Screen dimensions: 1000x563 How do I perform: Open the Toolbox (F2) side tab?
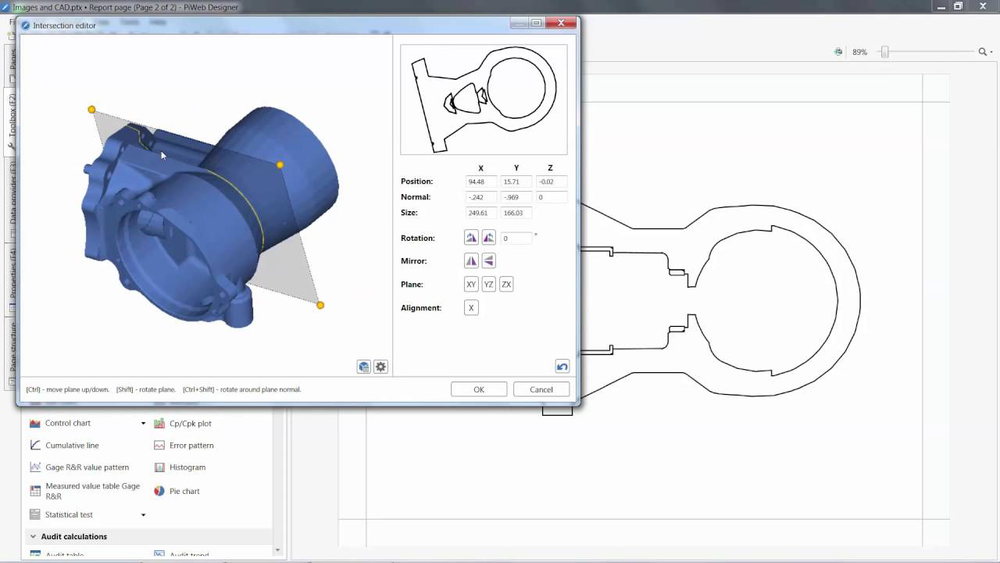tap(11, 122)
